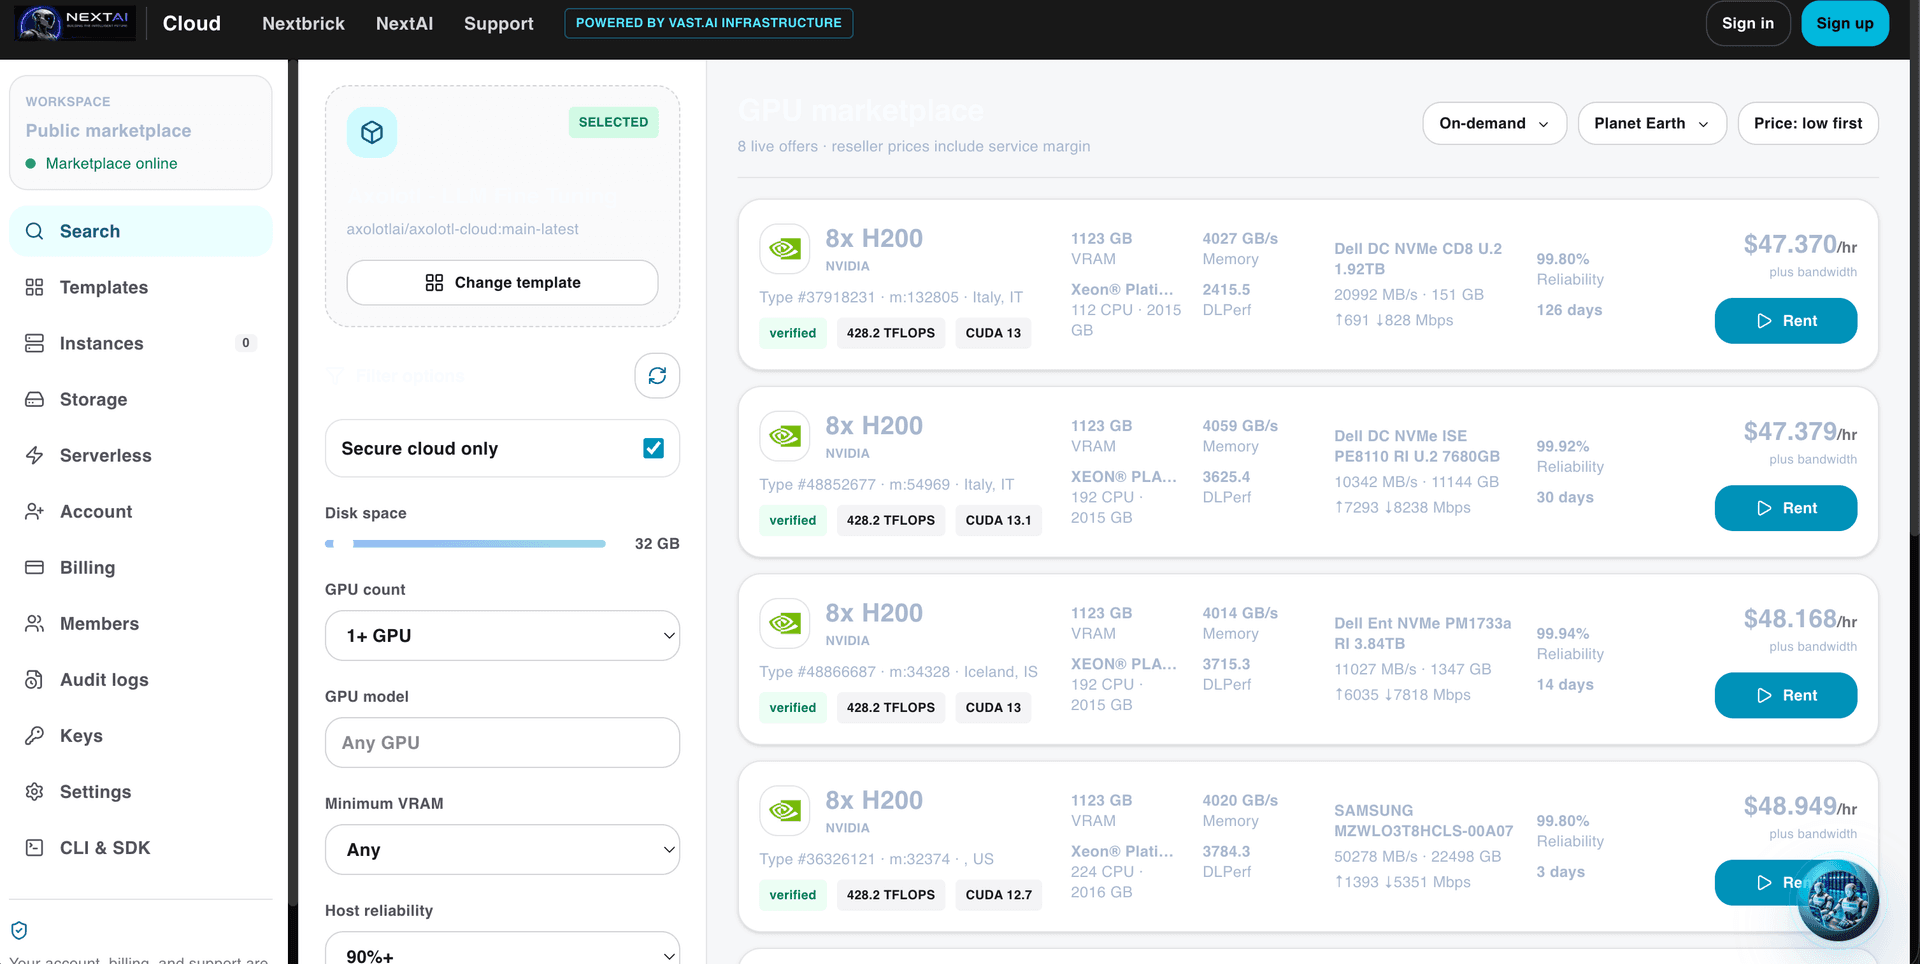This screenshot has width=1920, height=964.
Task: Click the Billing card icon
Action: coord(35,567)
